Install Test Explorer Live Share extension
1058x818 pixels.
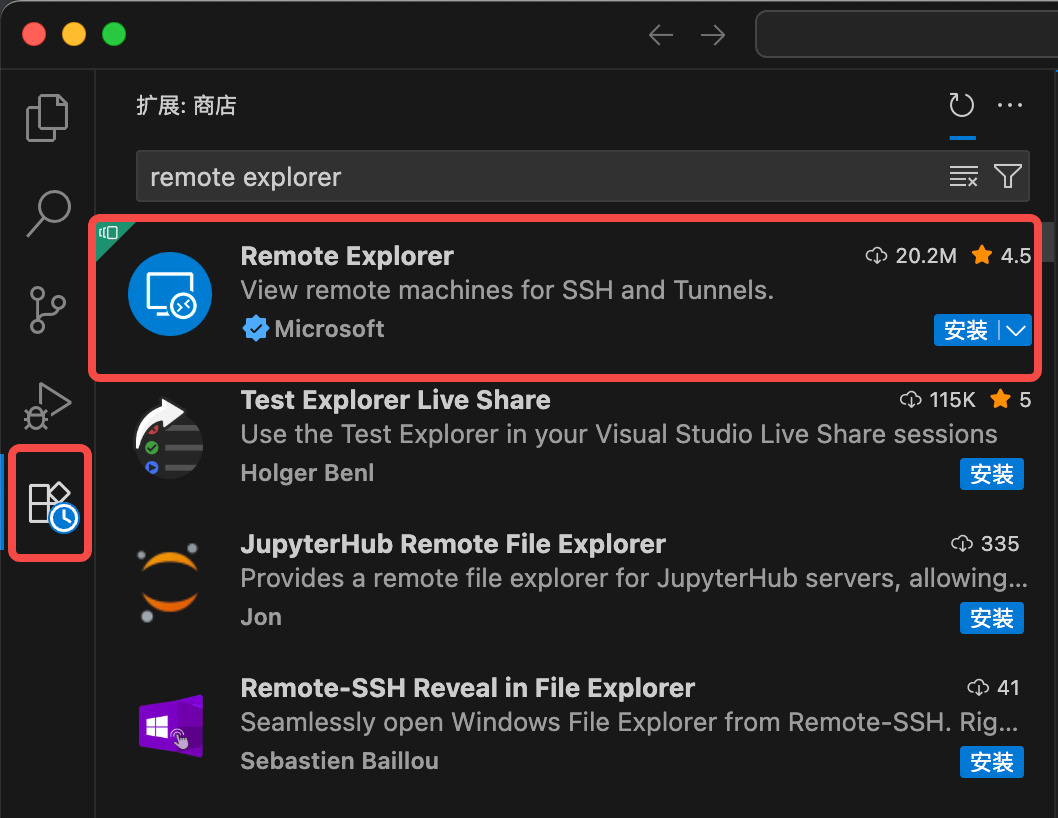click(x=991, y=474)
